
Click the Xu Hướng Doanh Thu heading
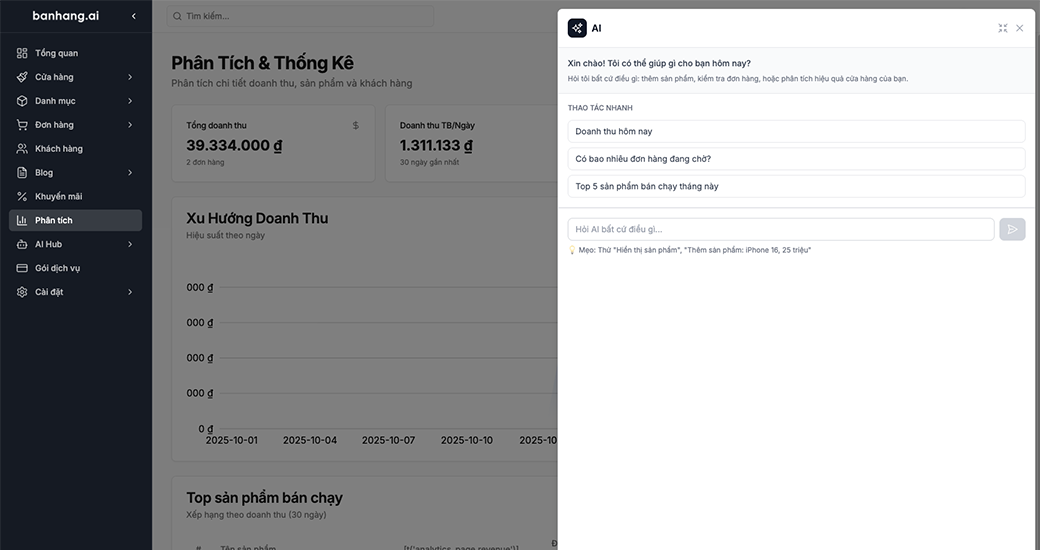click(x=257, y=218)
